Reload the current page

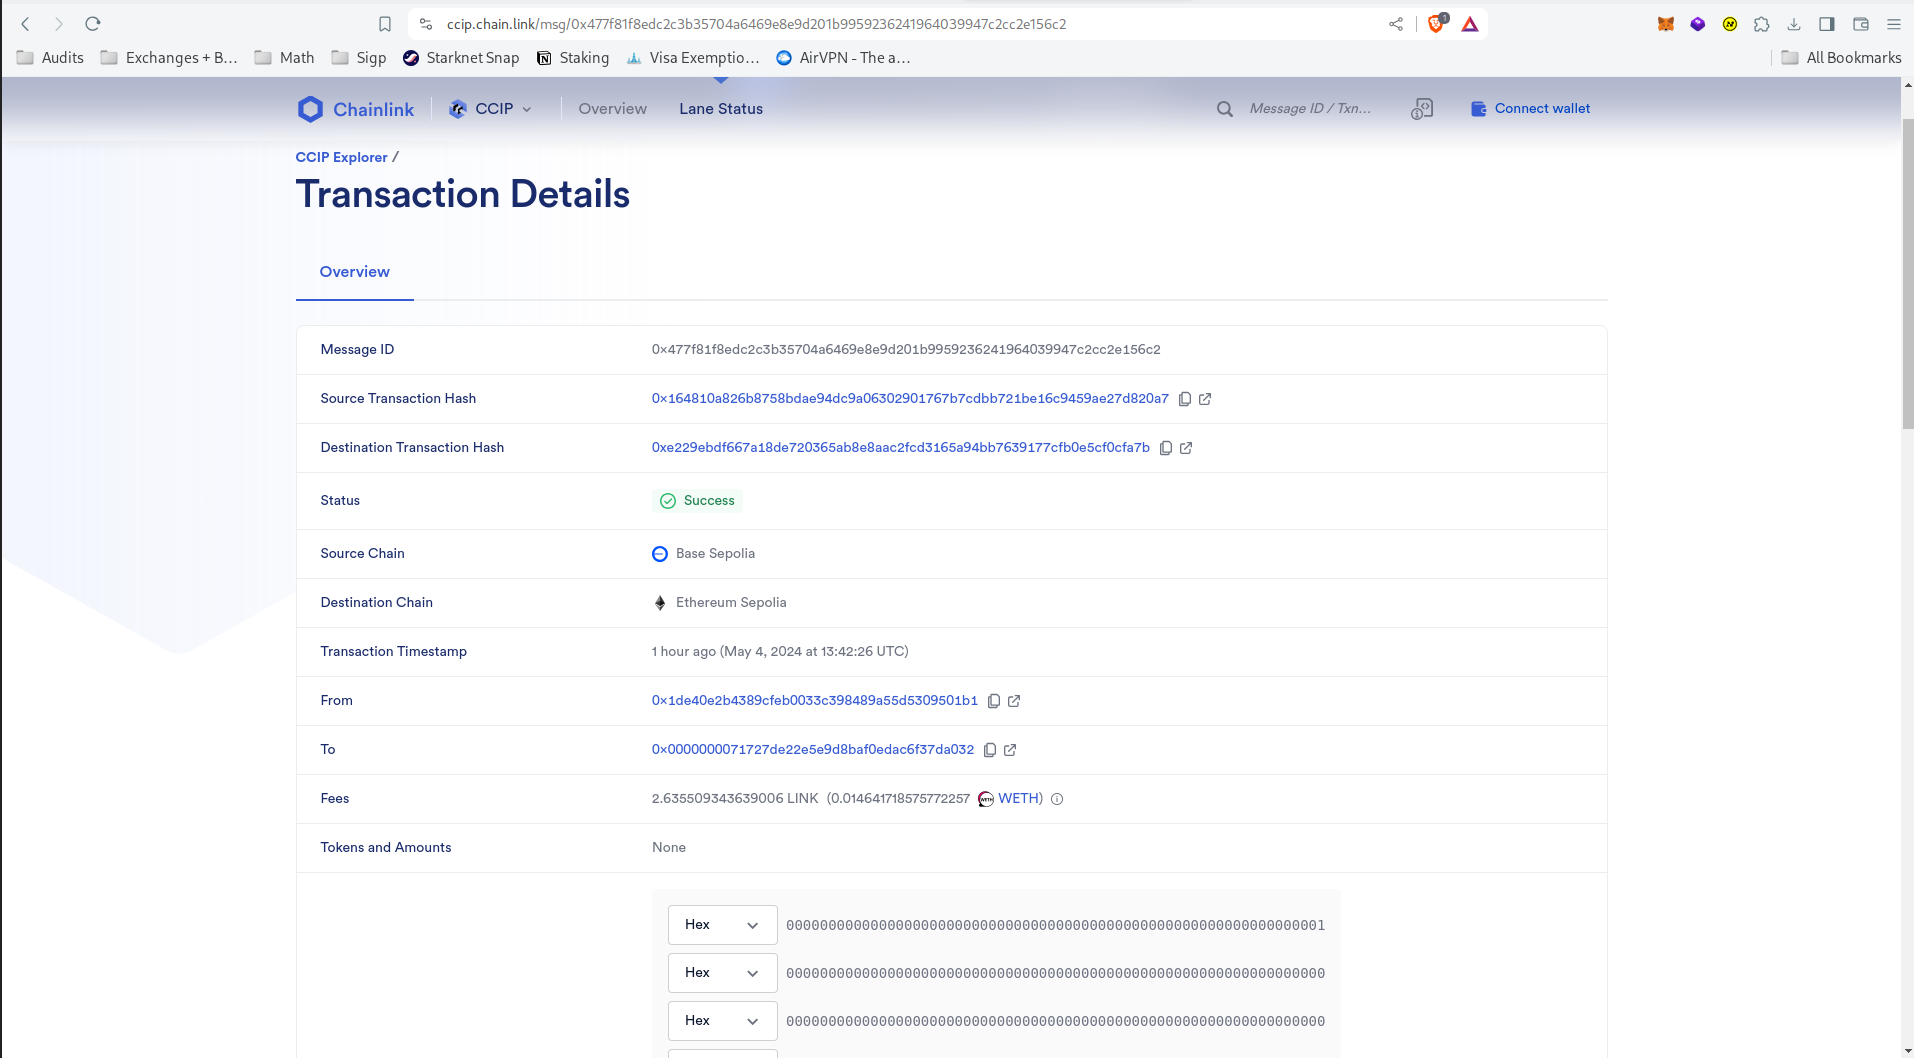click(x=93, y=24)
